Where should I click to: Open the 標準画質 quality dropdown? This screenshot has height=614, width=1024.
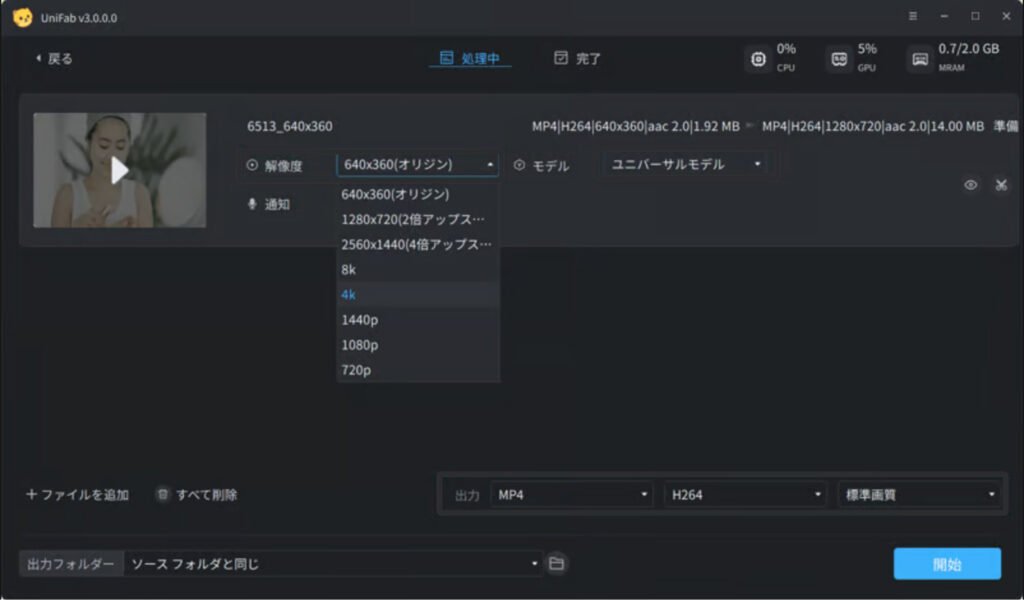(917, 493)
